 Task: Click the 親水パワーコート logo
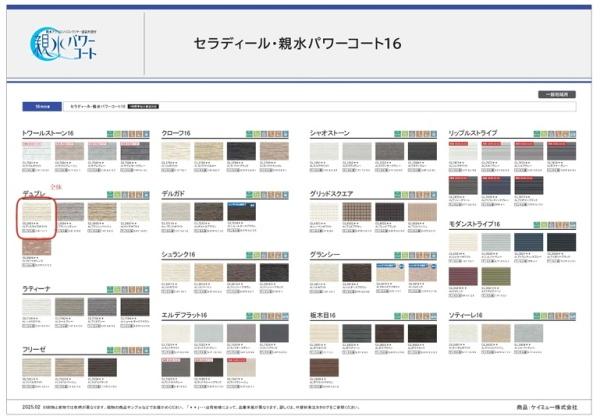(x=64, y=44)
